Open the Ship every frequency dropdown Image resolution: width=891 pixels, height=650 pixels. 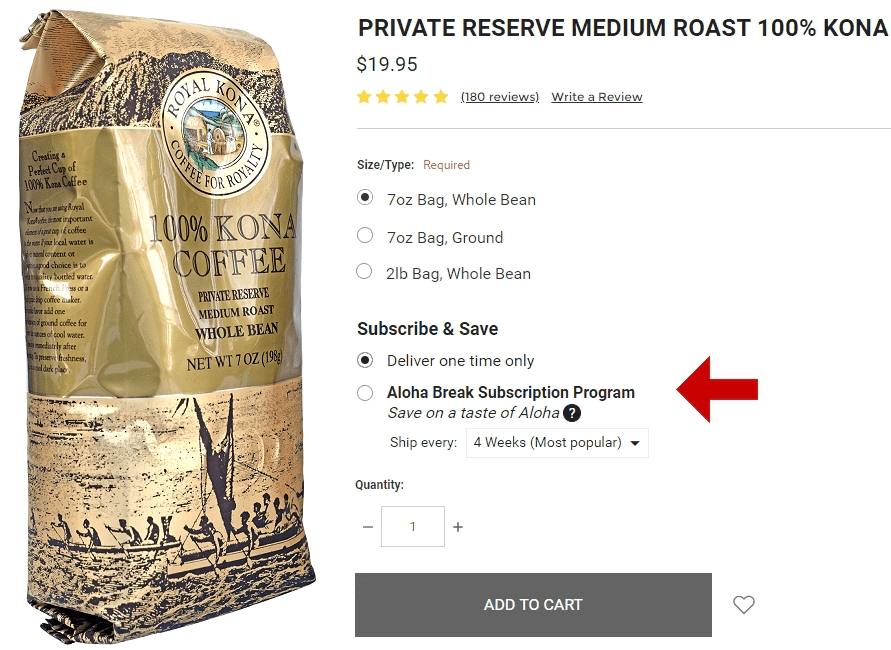[557, 443]
